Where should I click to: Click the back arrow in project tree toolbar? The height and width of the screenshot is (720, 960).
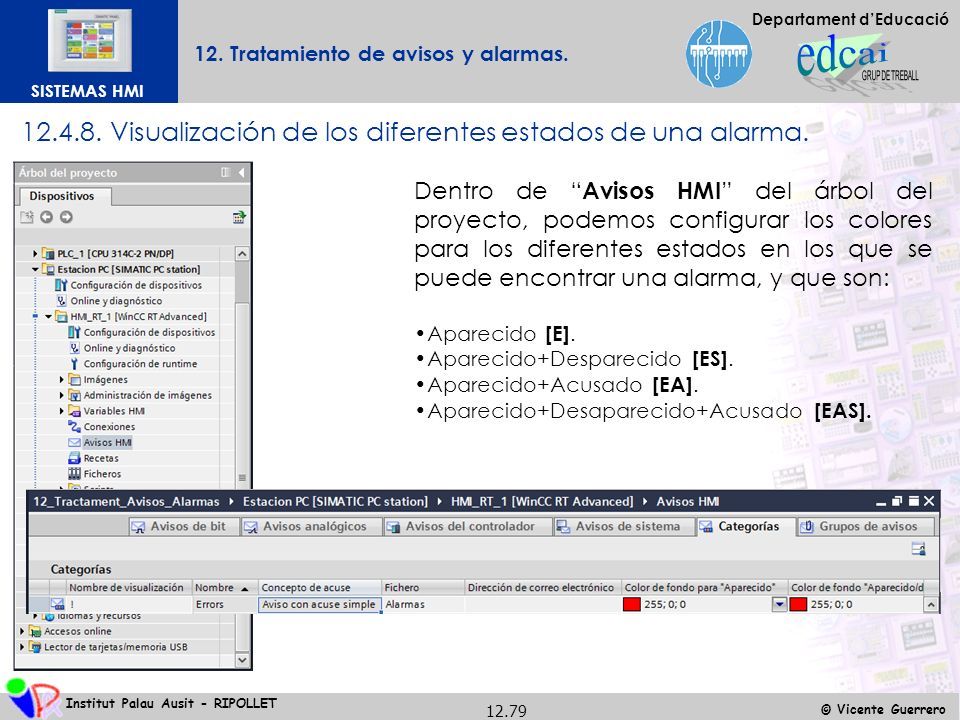click(x=47, y=217)
